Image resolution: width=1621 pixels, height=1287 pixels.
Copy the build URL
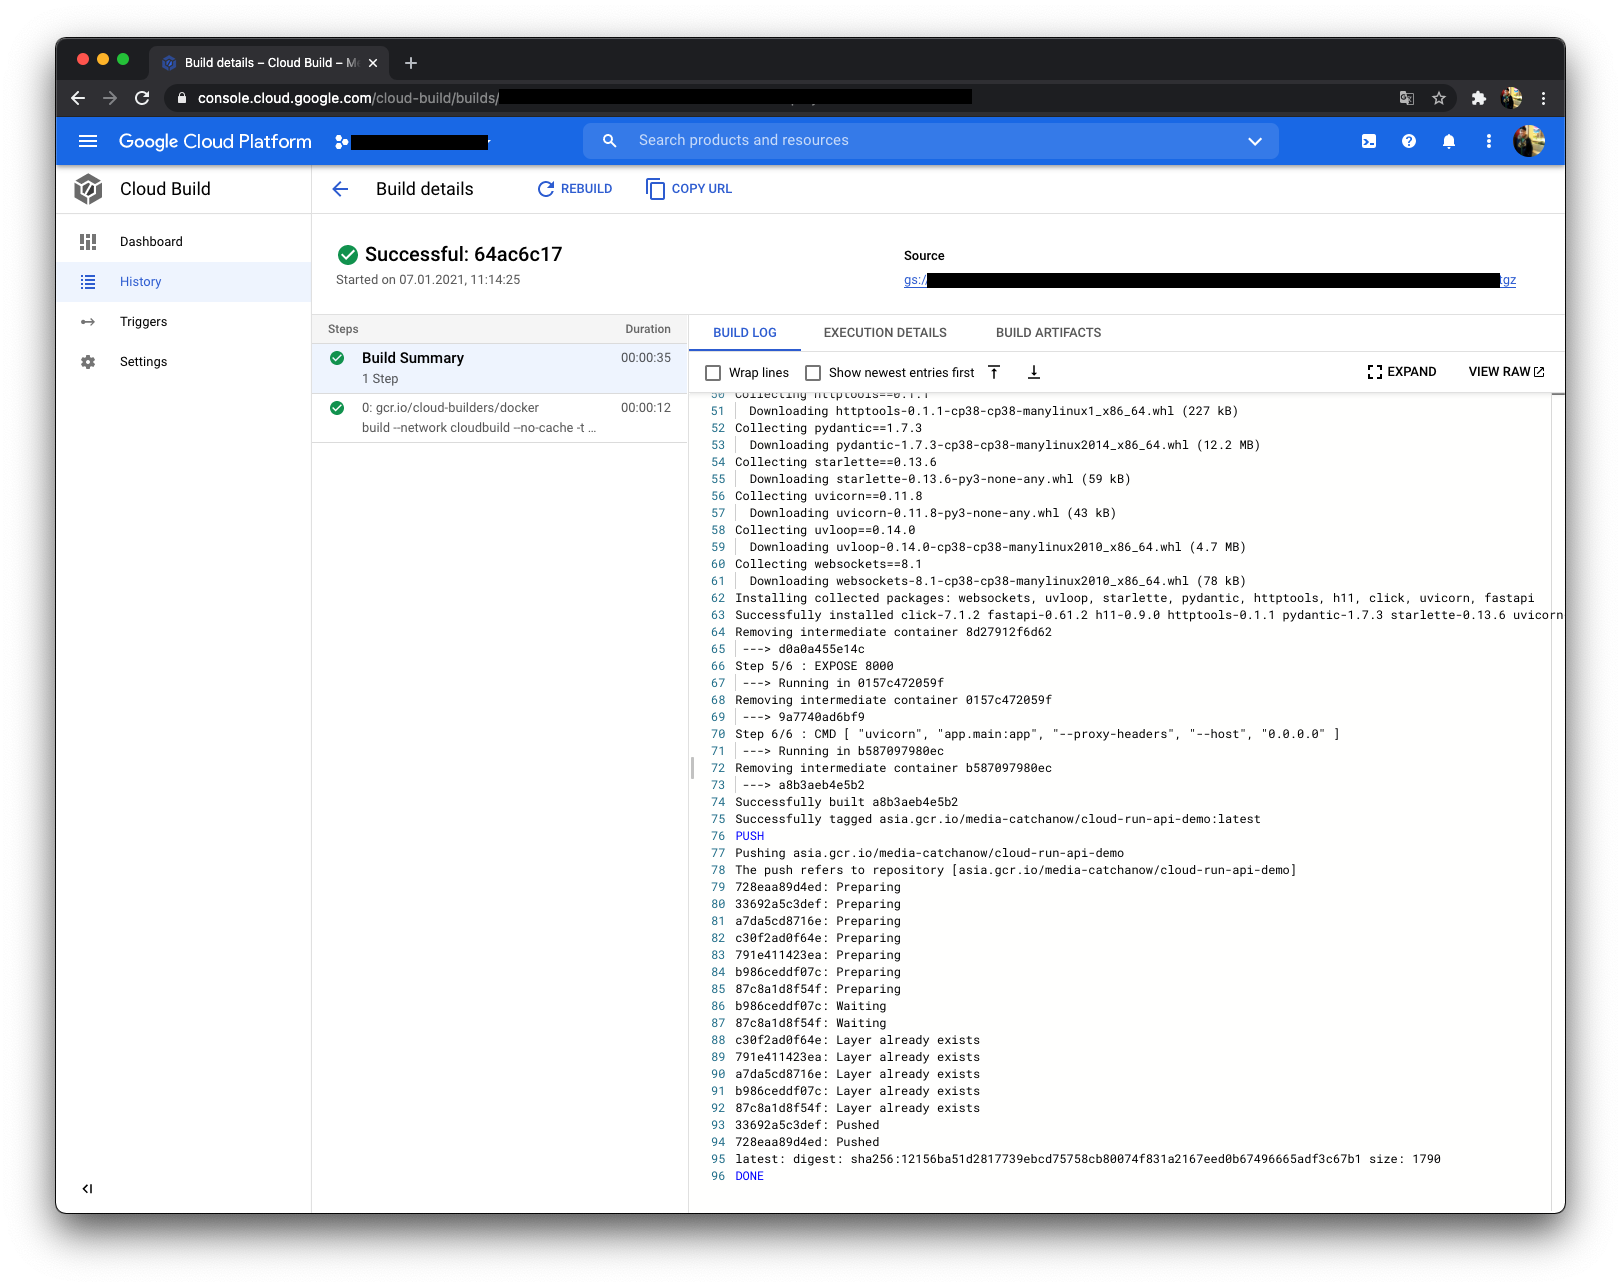[688, 188]
